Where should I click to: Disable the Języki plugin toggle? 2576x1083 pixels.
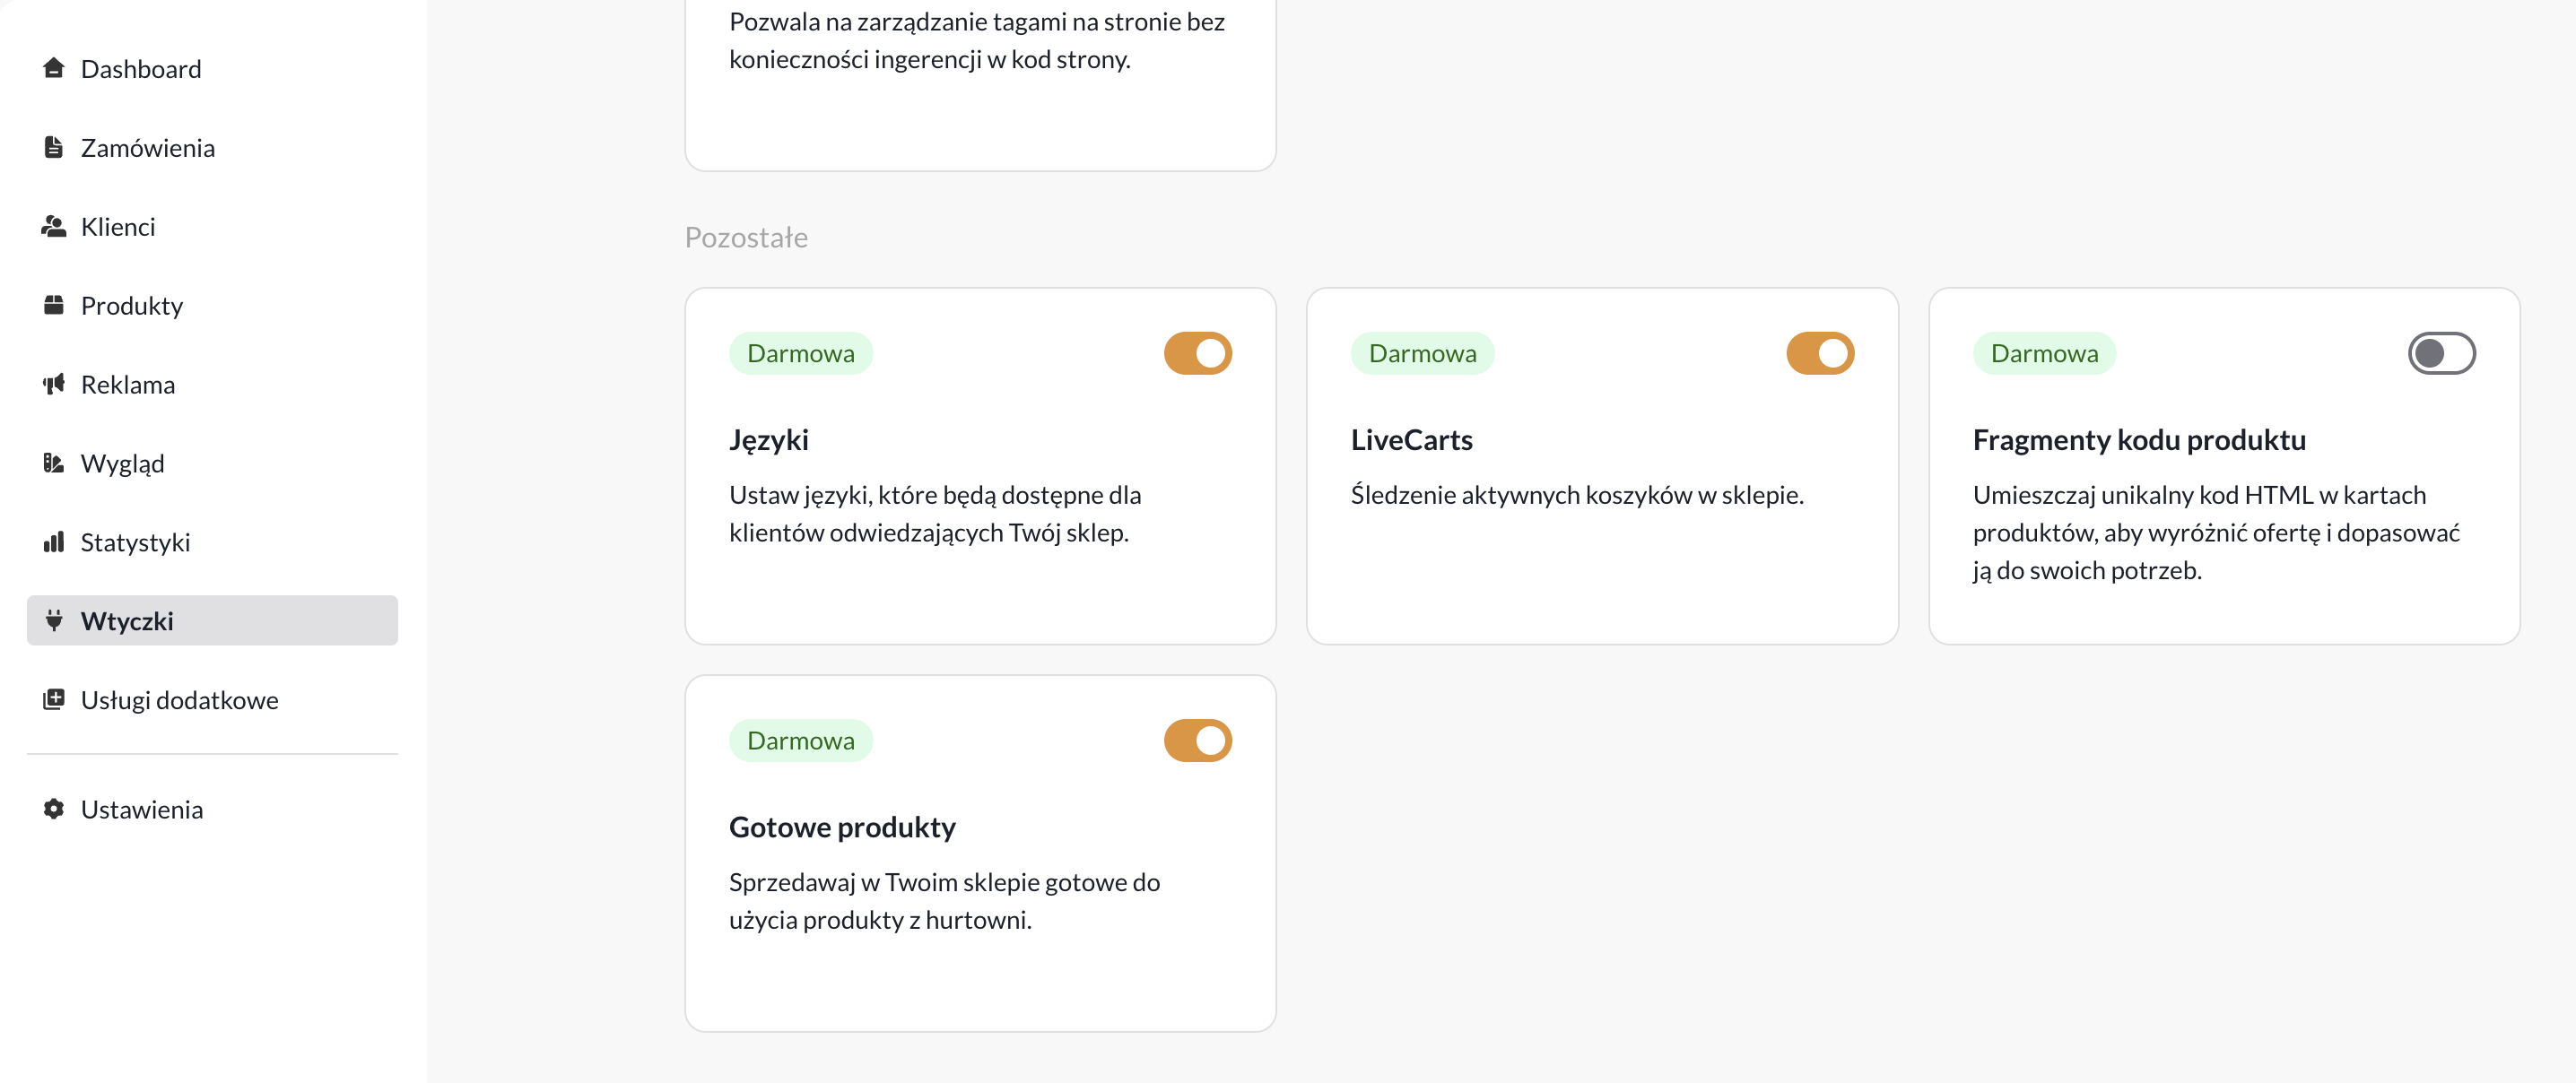tap(1197, 353)
